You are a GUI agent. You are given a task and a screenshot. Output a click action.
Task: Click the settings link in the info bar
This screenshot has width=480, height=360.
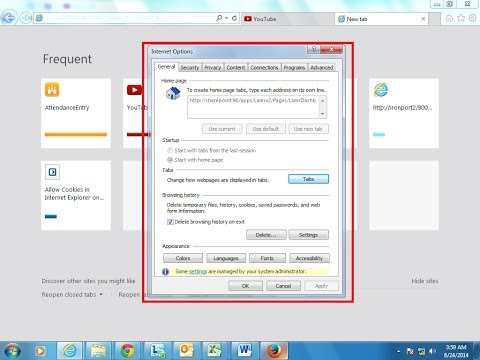(x=198, y=271)
